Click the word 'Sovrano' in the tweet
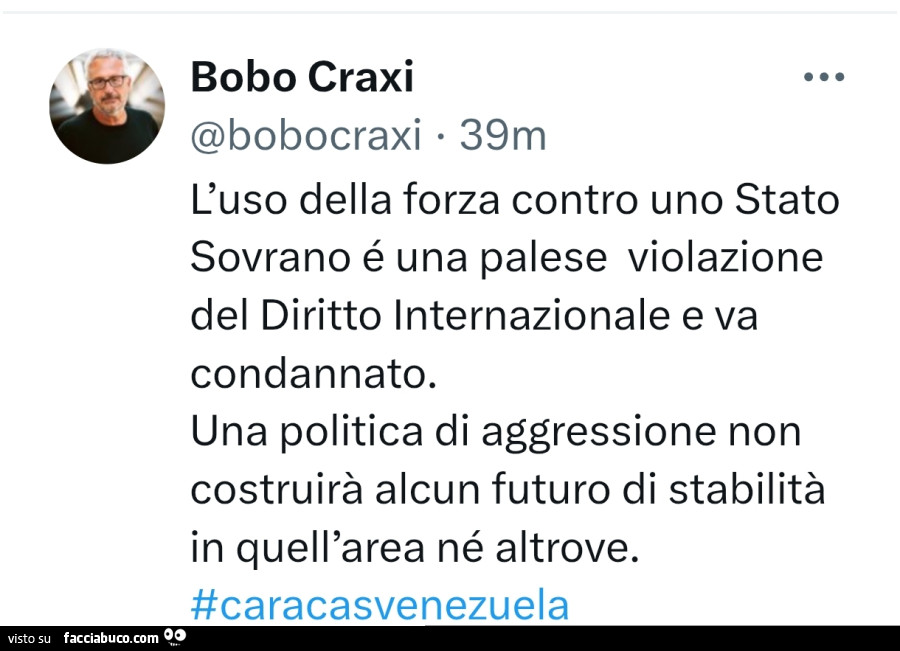900x651 pixels. pos(270,258)
